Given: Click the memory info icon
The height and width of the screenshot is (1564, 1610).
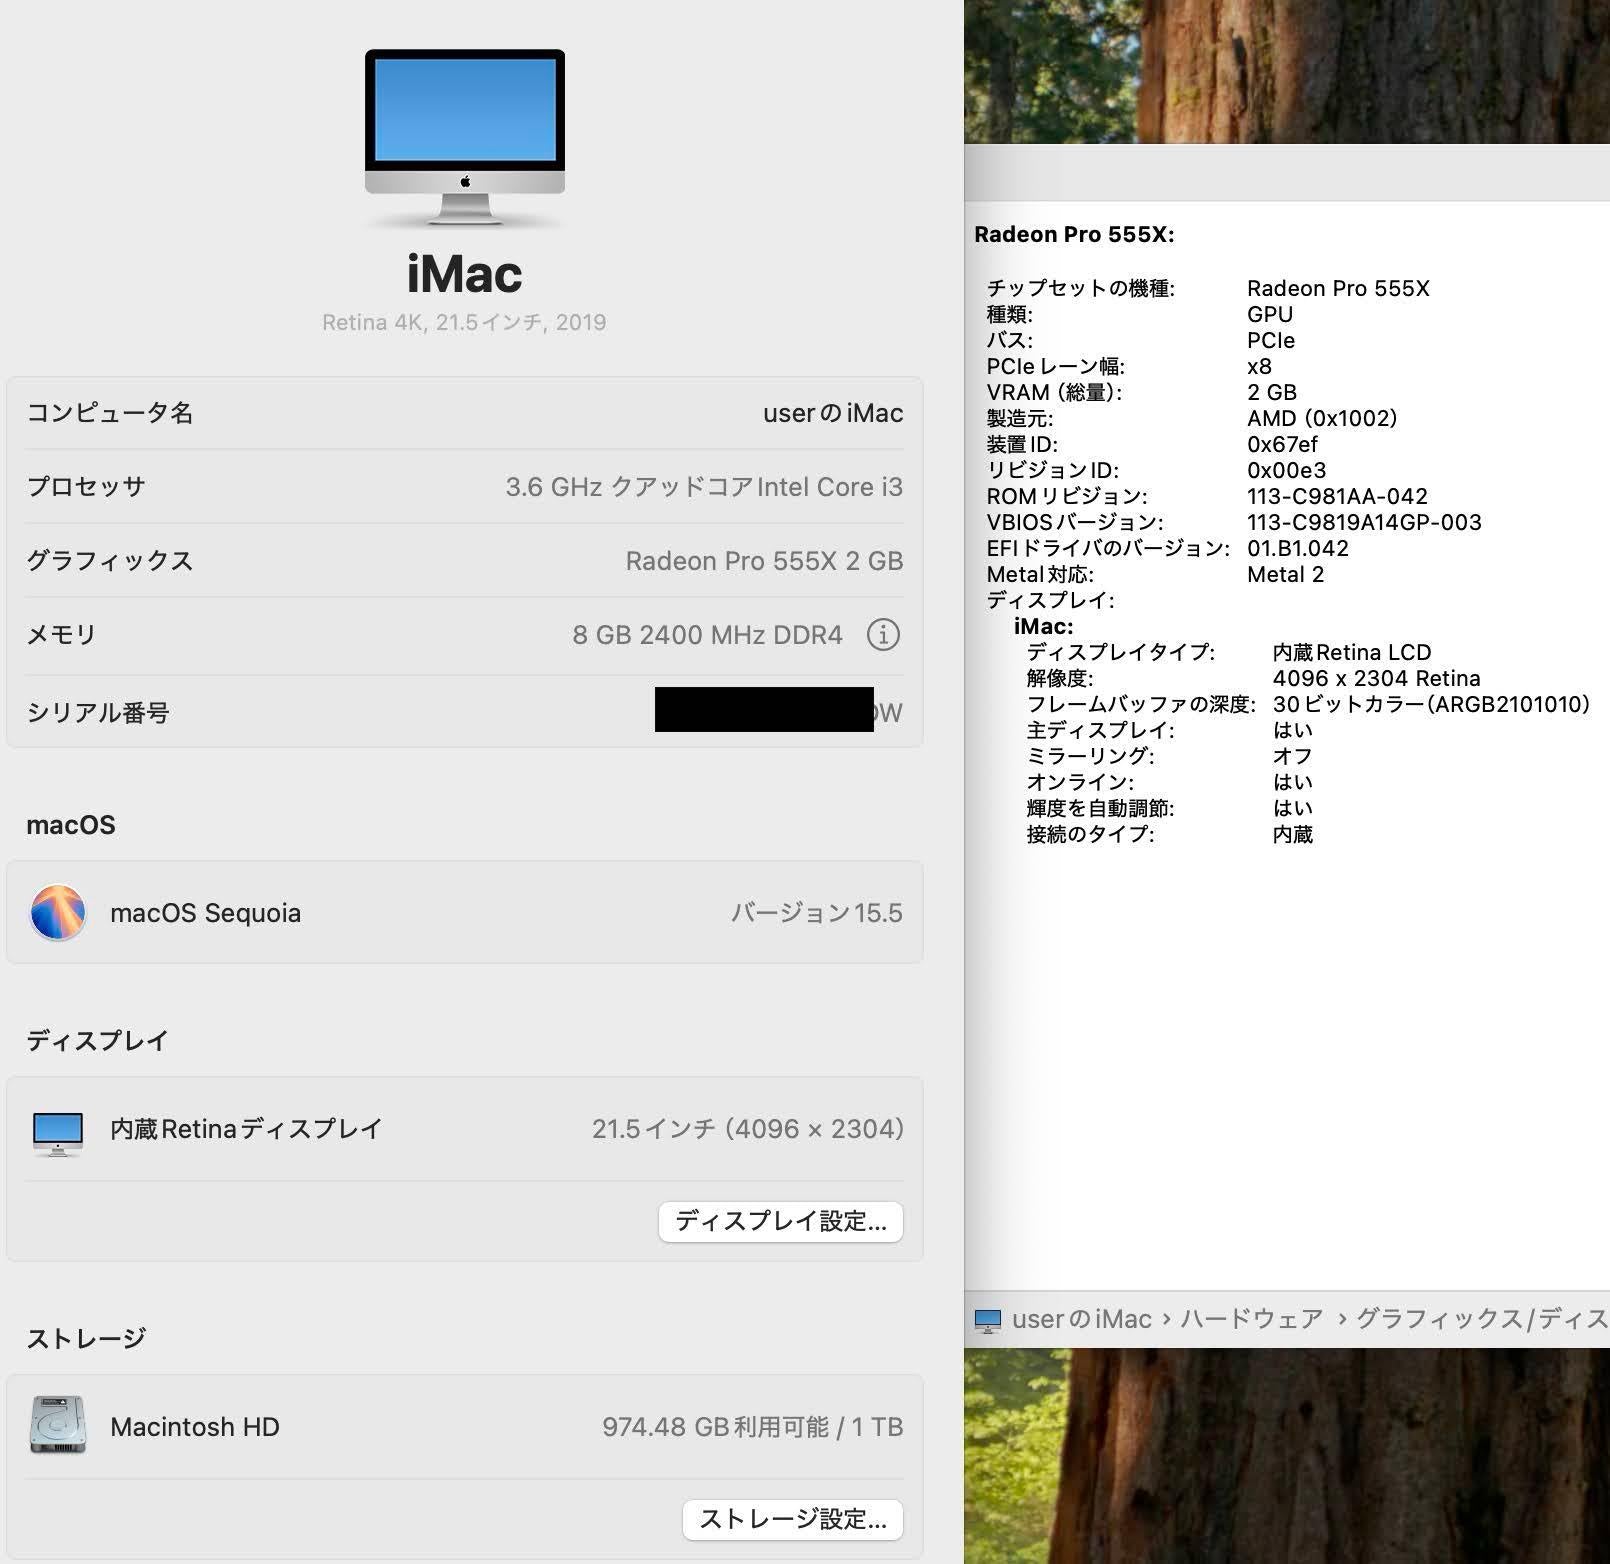Looking at the screenshot, I should click(882, 634).
